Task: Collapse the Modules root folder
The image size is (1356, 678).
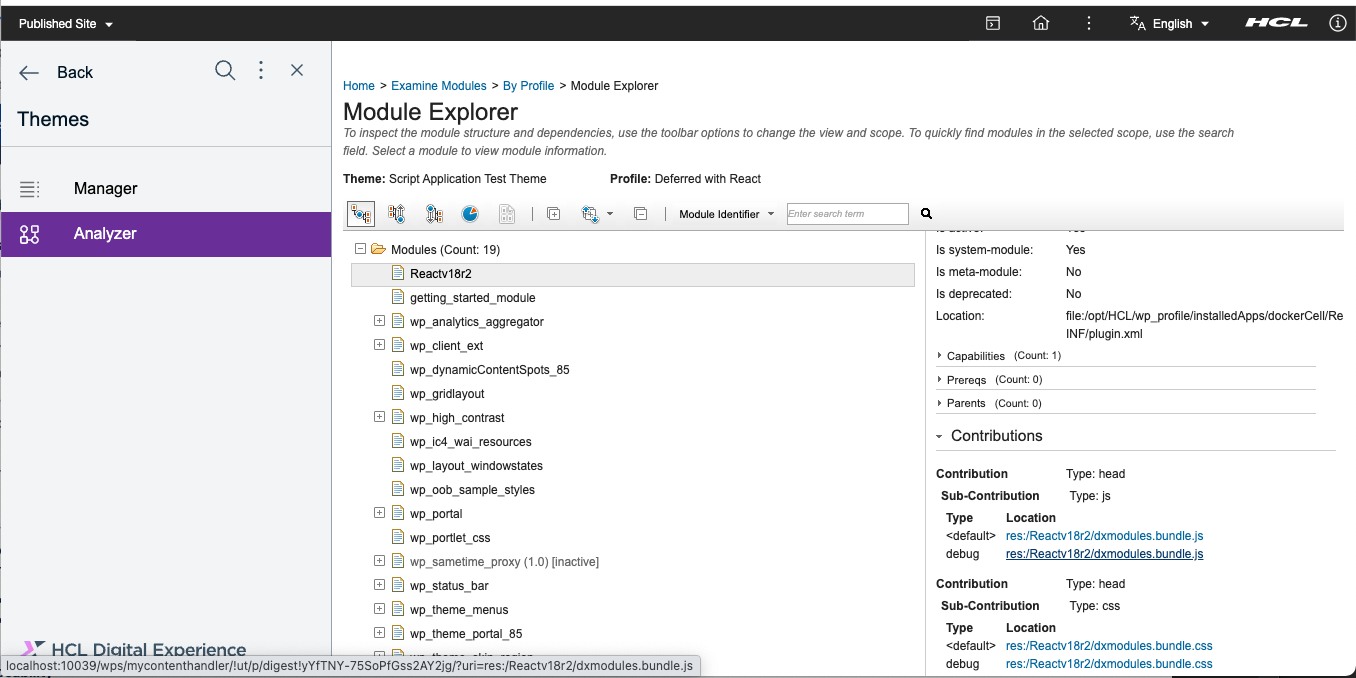Action: pyautogui.click(x=361, y=249)
